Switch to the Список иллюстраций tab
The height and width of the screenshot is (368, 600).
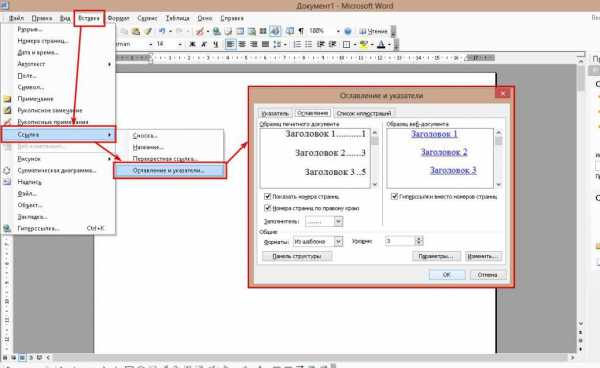pyautogui.click(x=364, y=113)
